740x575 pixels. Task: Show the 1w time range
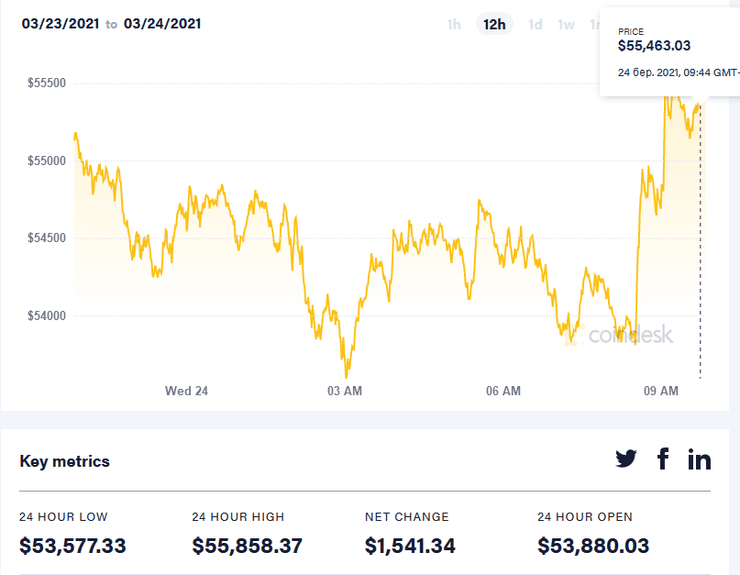coord(566,24)
